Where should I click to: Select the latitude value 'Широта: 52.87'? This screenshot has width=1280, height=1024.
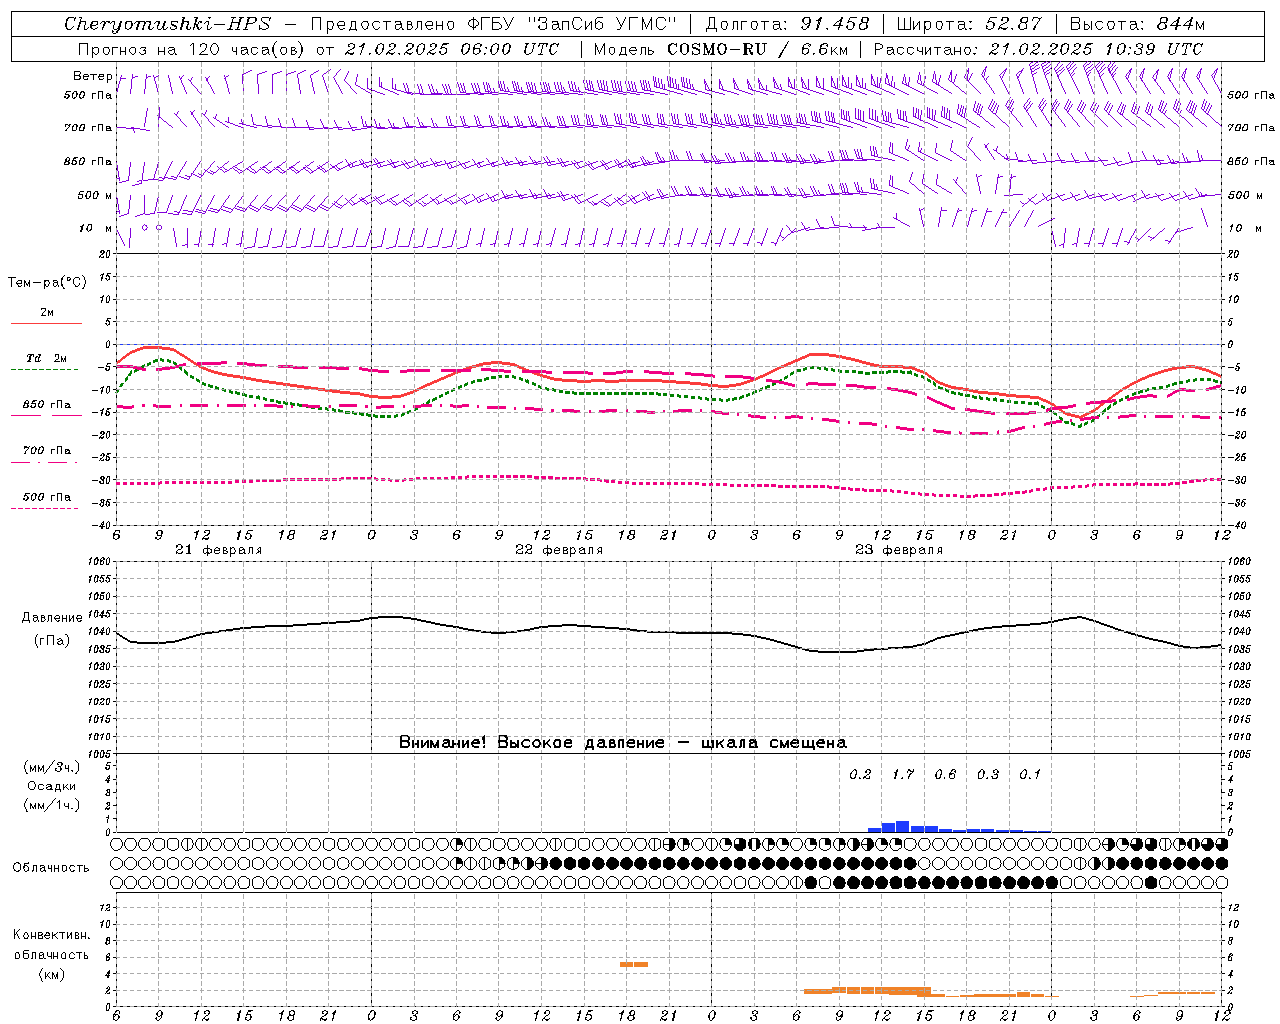pos(969,24)
